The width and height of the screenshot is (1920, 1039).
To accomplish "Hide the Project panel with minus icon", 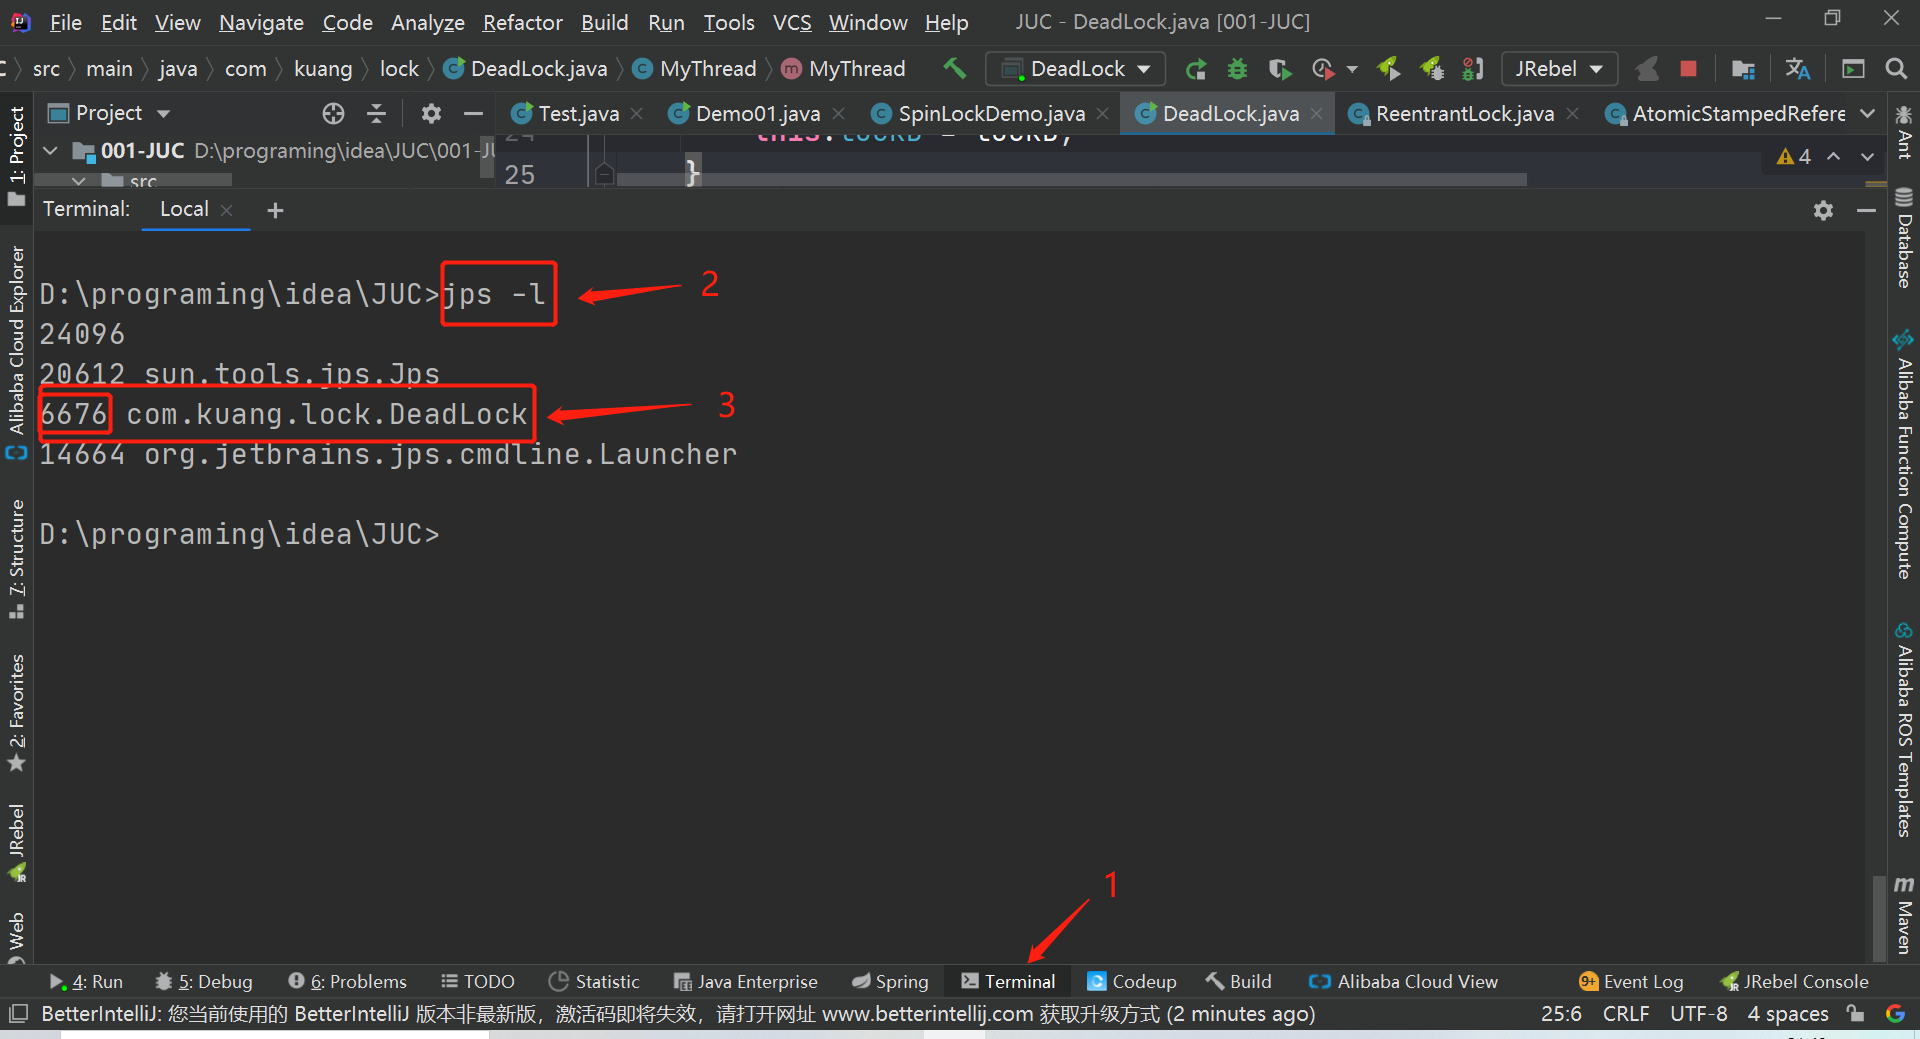I will [474, 114].
